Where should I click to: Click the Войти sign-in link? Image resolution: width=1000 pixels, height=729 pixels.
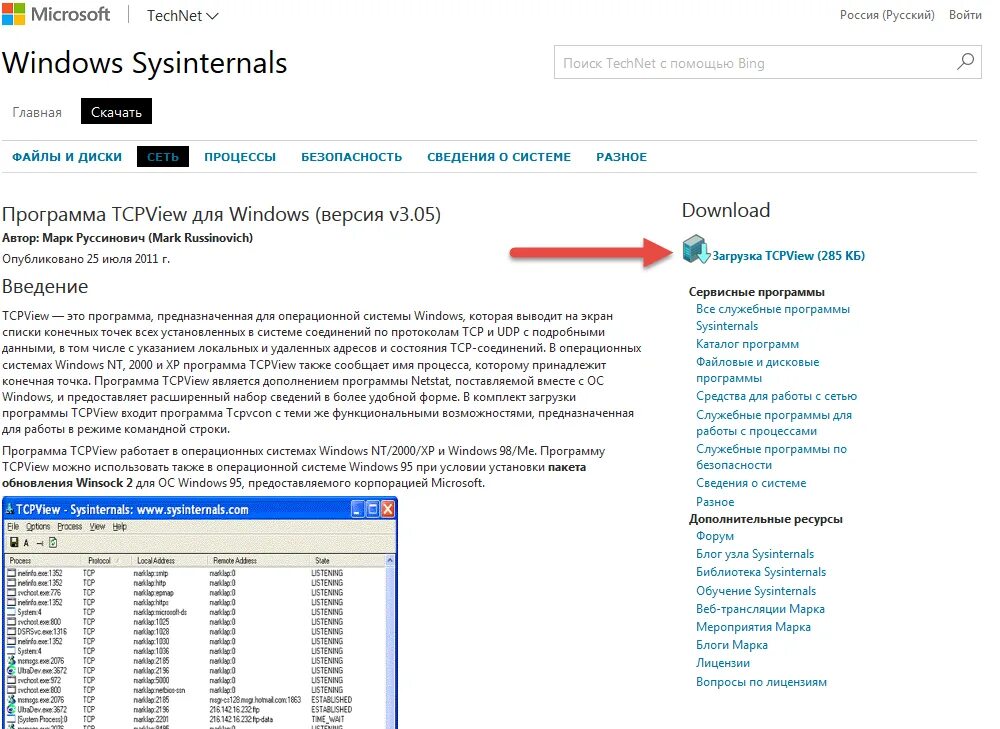pyautogui.click(x=965, y=15)
